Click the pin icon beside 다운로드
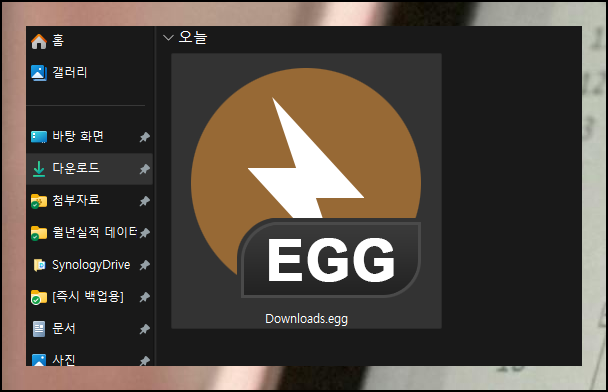608x392 pixels. (x=145, y=169)
